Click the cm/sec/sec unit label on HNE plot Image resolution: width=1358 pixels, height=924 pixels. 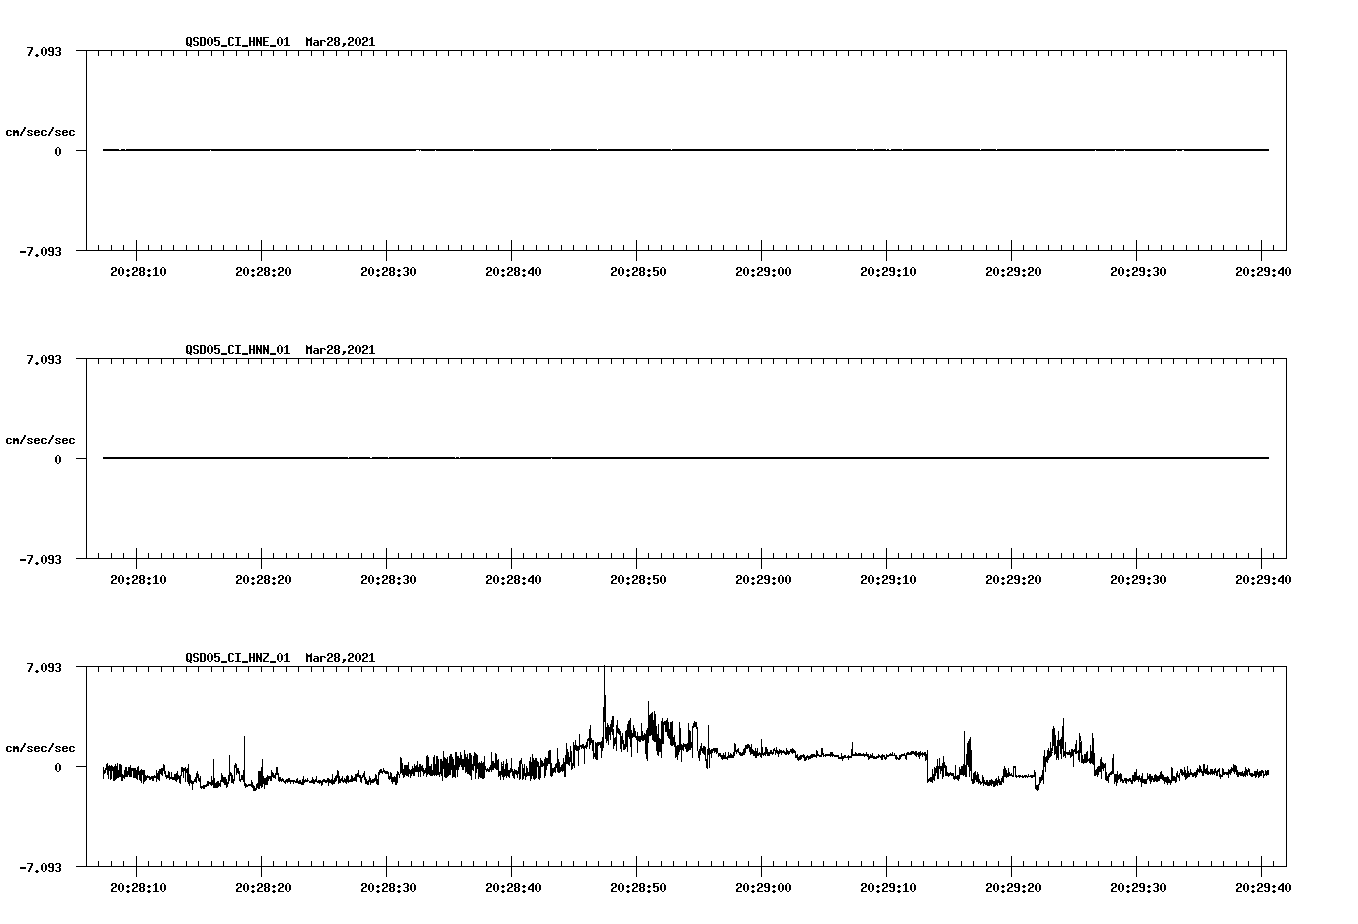41,131
